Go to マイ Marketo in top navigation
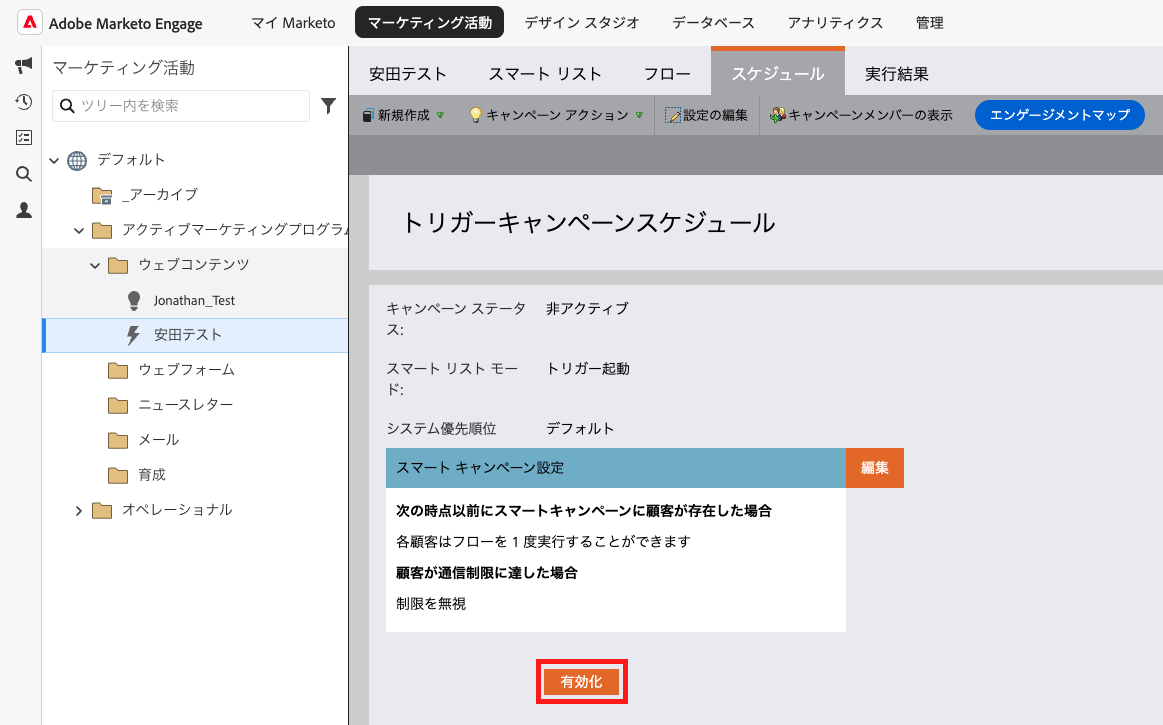The height and width of the screenshot is (725, 1163). tap(293, 23)
